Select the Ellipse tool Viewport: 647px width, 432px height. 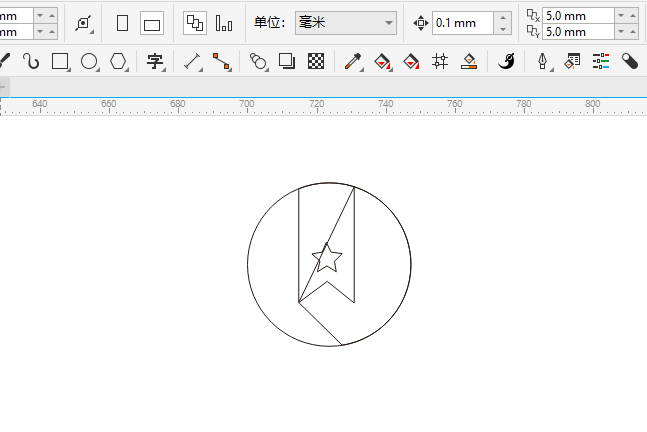click(89, 61)
